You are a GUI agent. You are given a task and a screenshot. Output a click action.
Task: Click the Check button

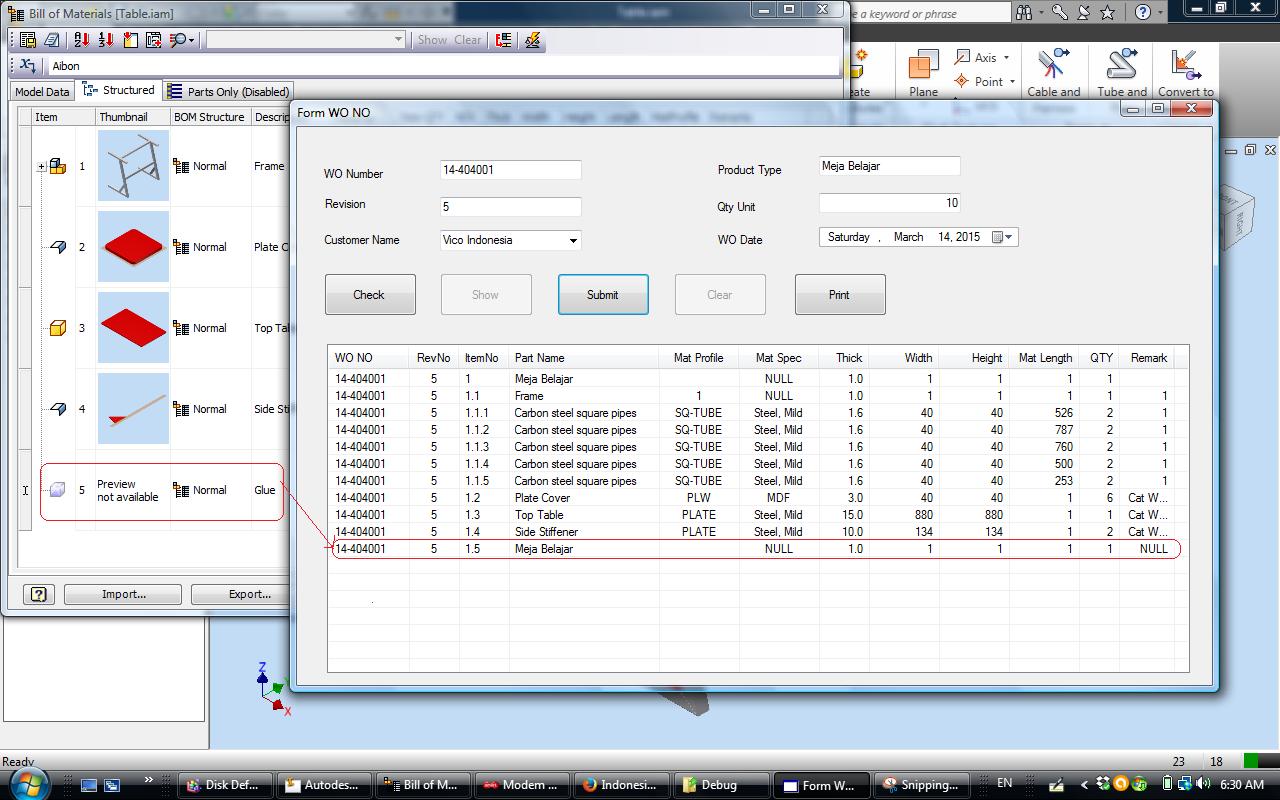pyautogui.click(x=370, y=295)
